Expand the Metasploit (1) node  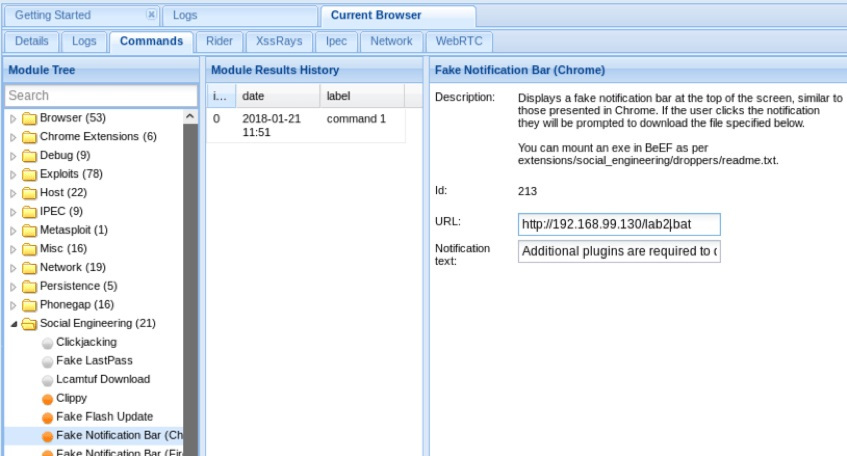pos(13,231)
